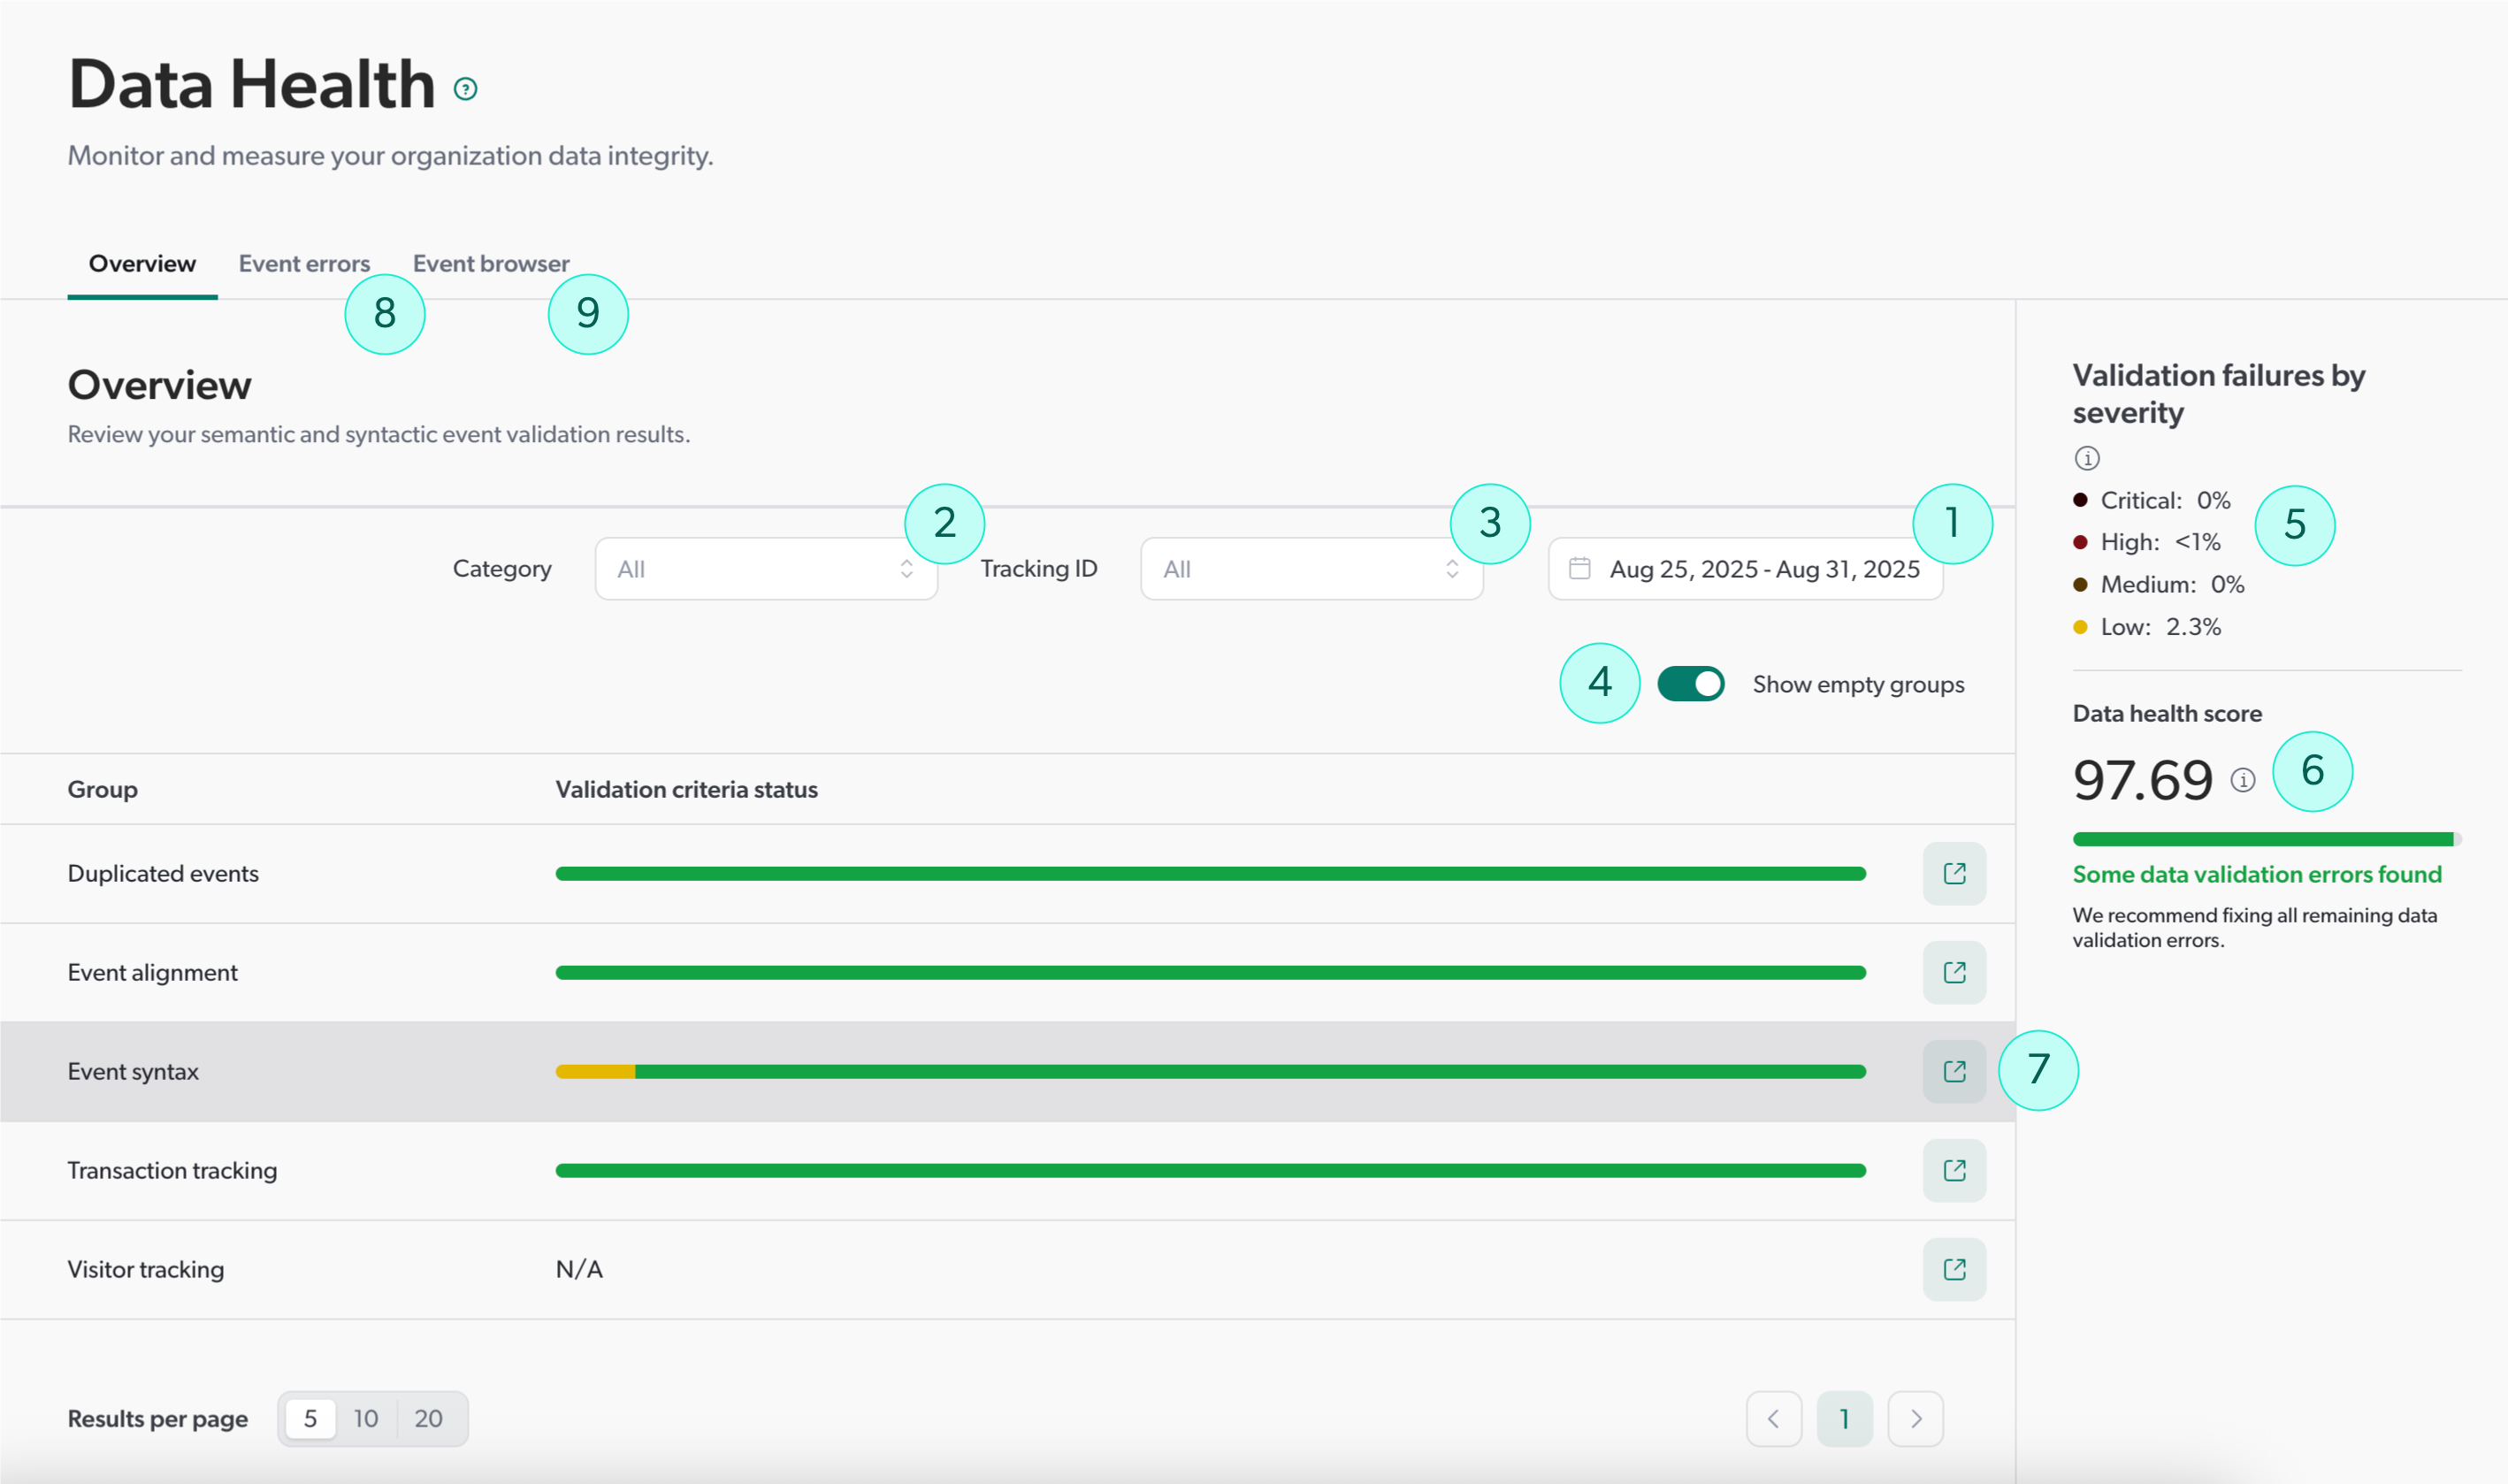
Task: Open the Data Health help icon
Action: 465,89
